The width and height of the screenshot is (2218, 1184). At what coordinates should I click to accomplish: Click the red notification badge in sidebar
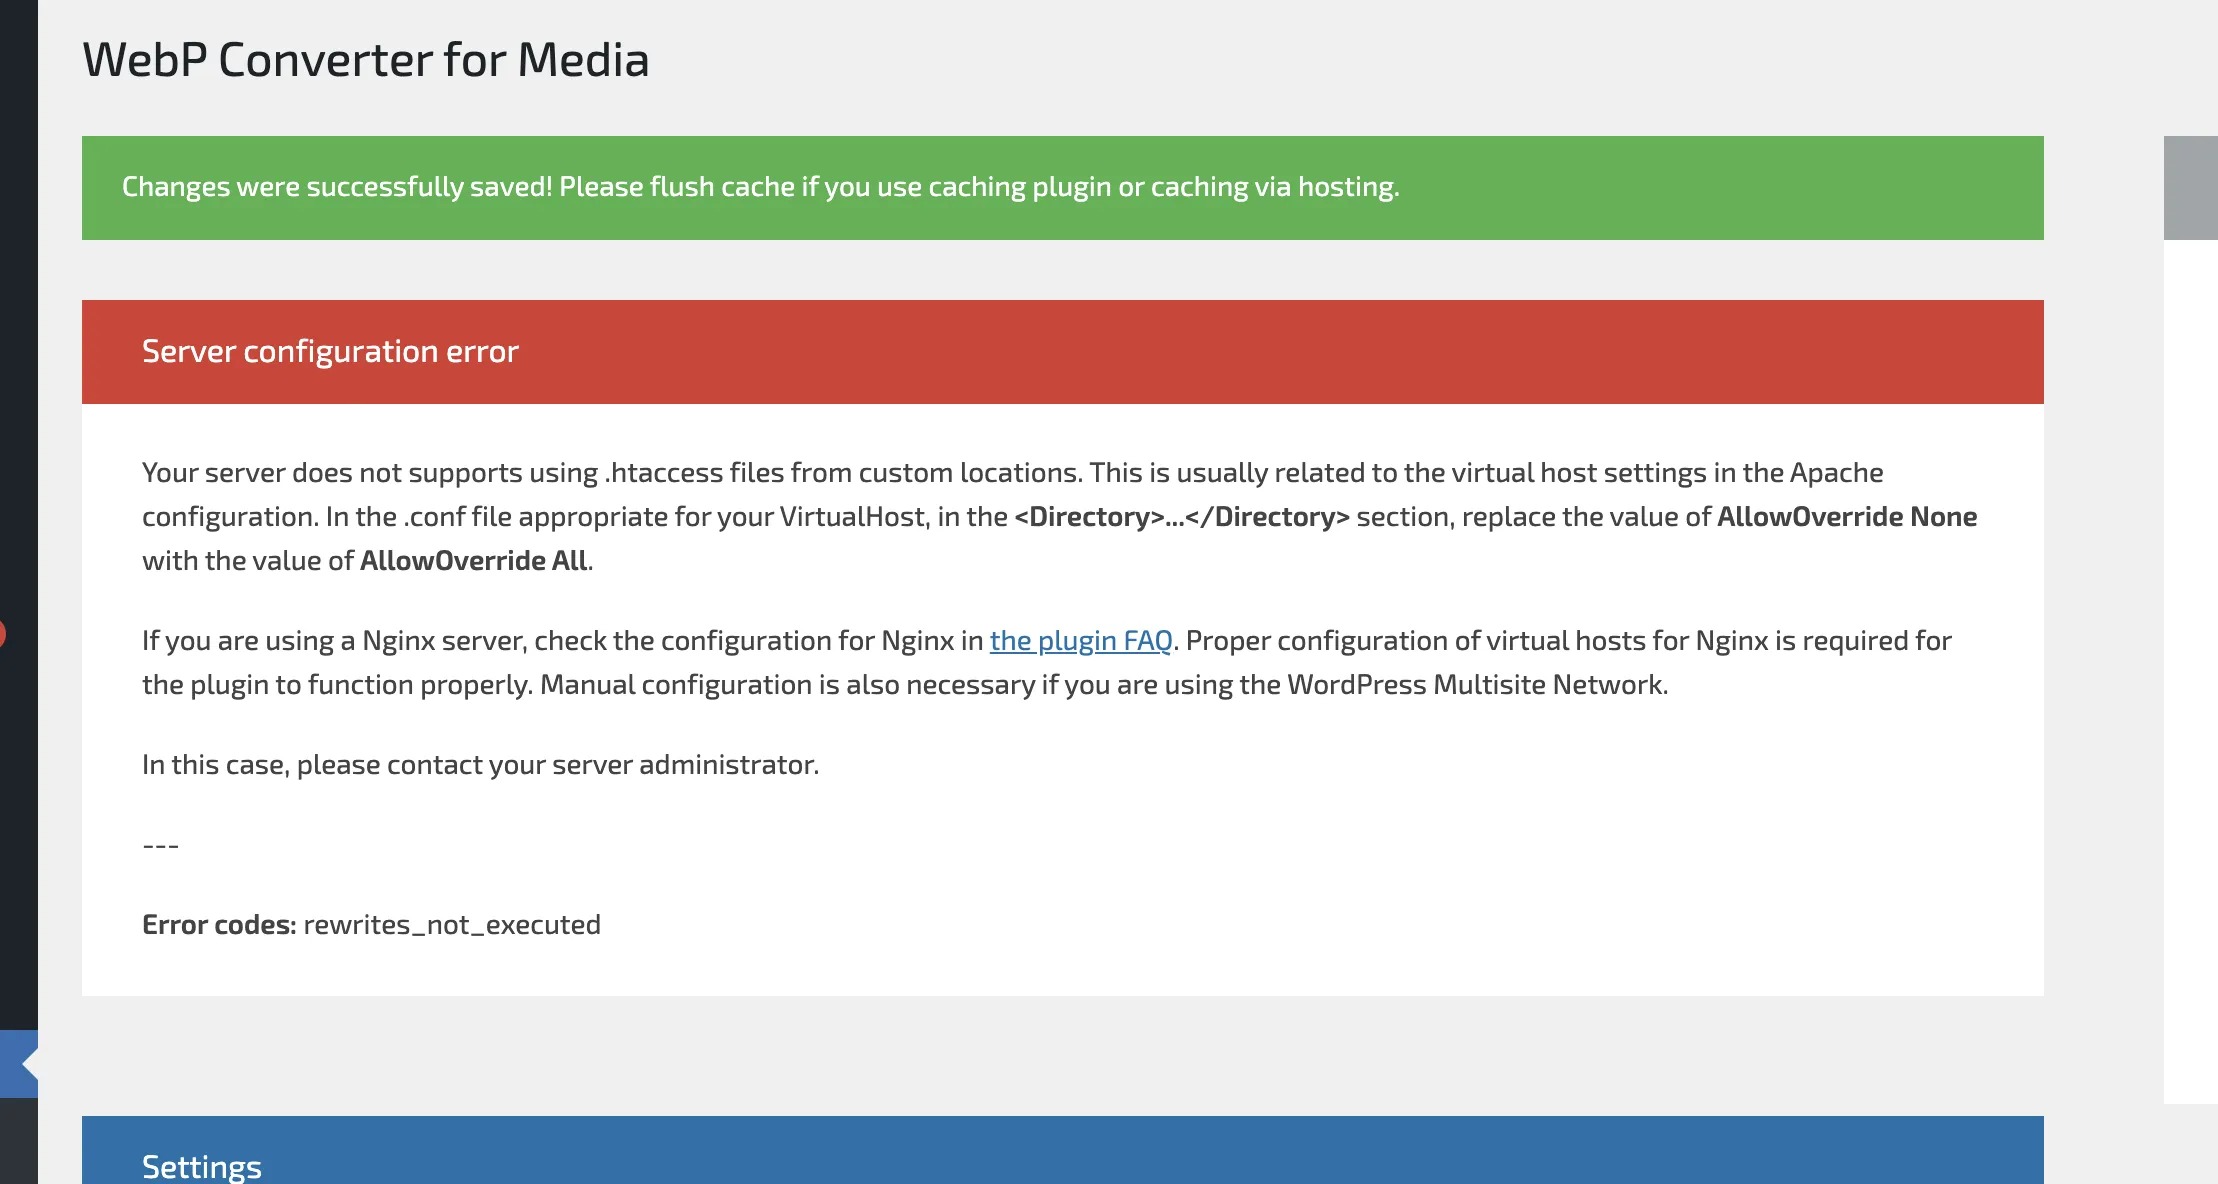(x=2, y=634)
